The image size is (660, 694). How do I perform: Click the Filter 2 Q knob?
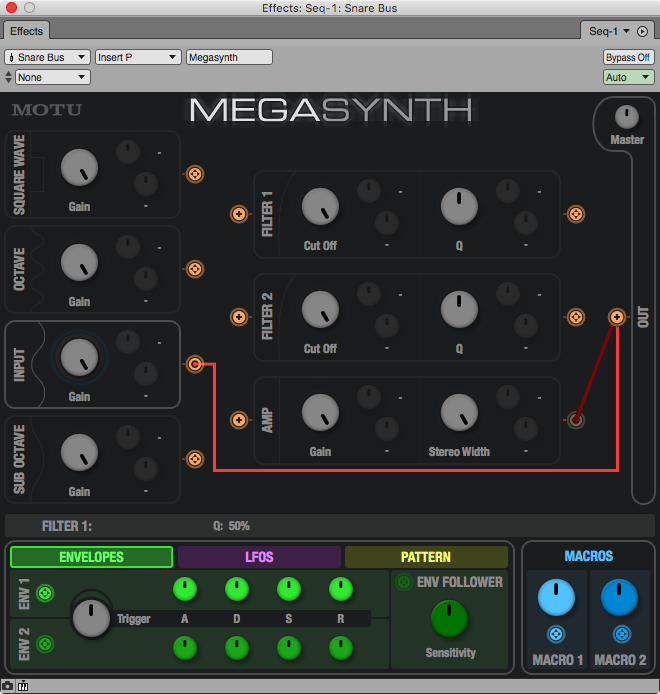[459, 310]
